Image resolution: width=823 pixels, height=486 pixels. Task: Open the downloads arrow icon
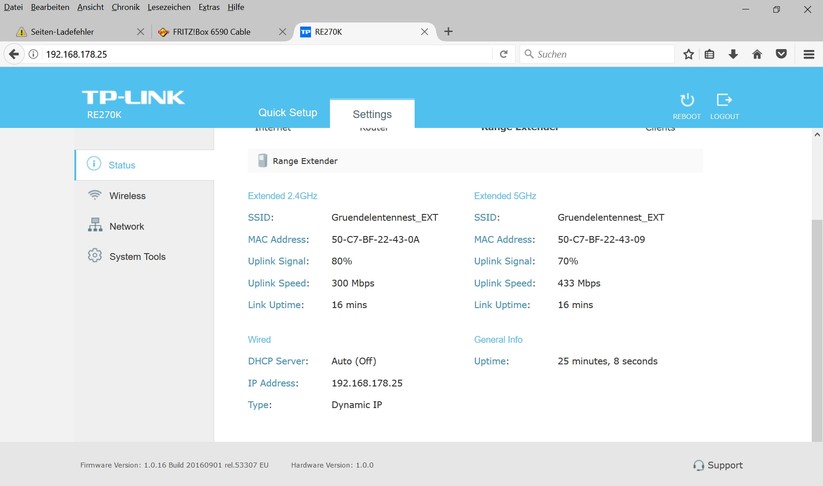(x=733, y=54)
